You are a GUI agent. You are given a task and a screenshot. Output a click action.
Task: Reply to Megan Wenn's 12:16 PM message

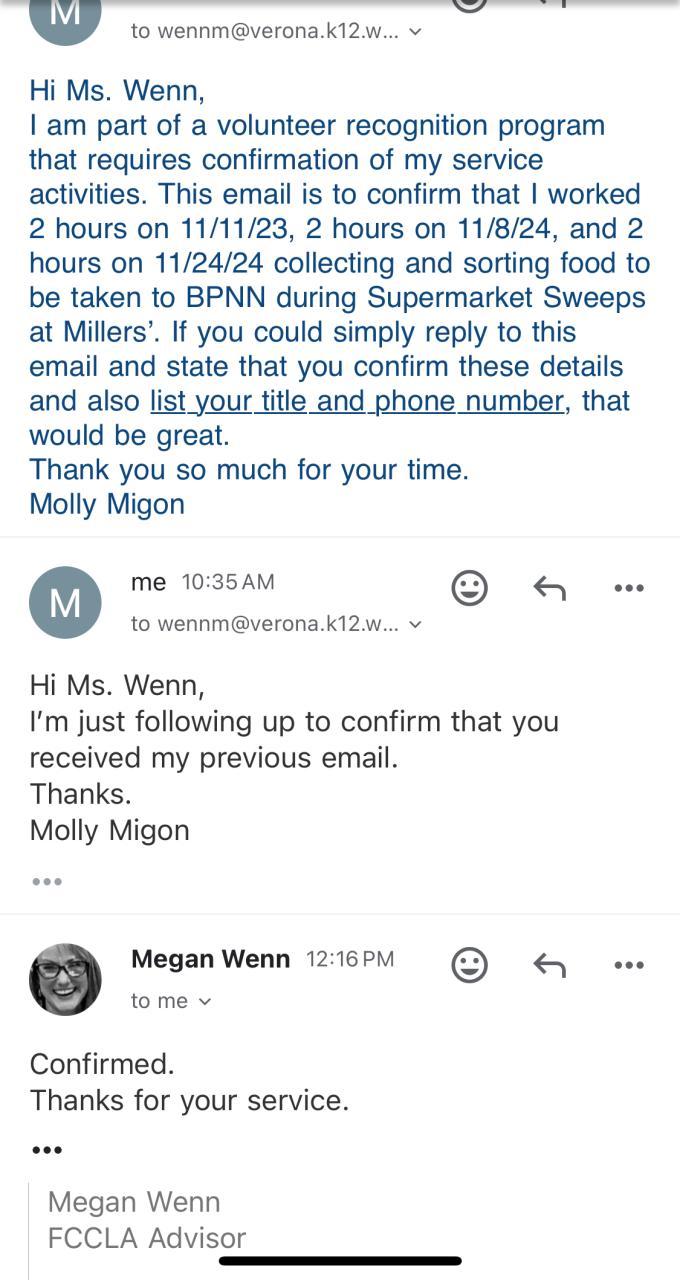(549, 965)
